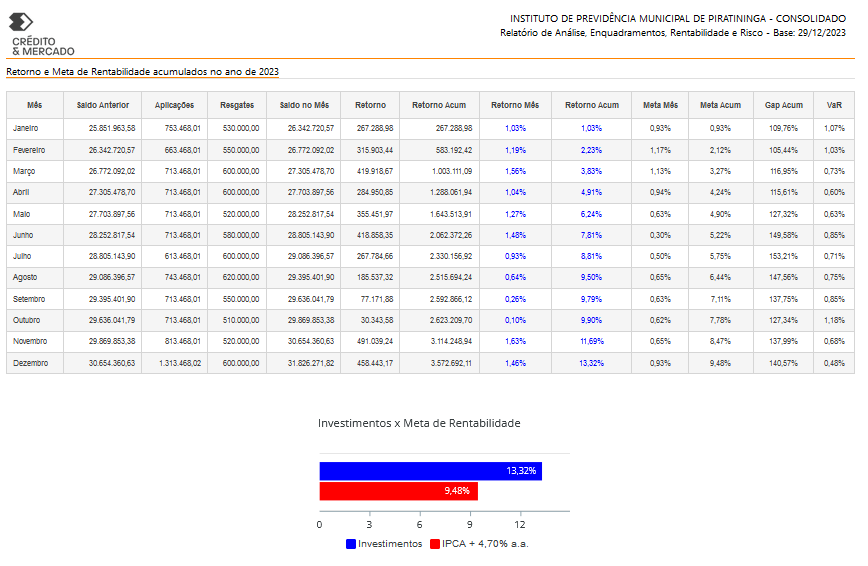868x566 pixels.
Task: Click the Mês column header
Action: 34,105
